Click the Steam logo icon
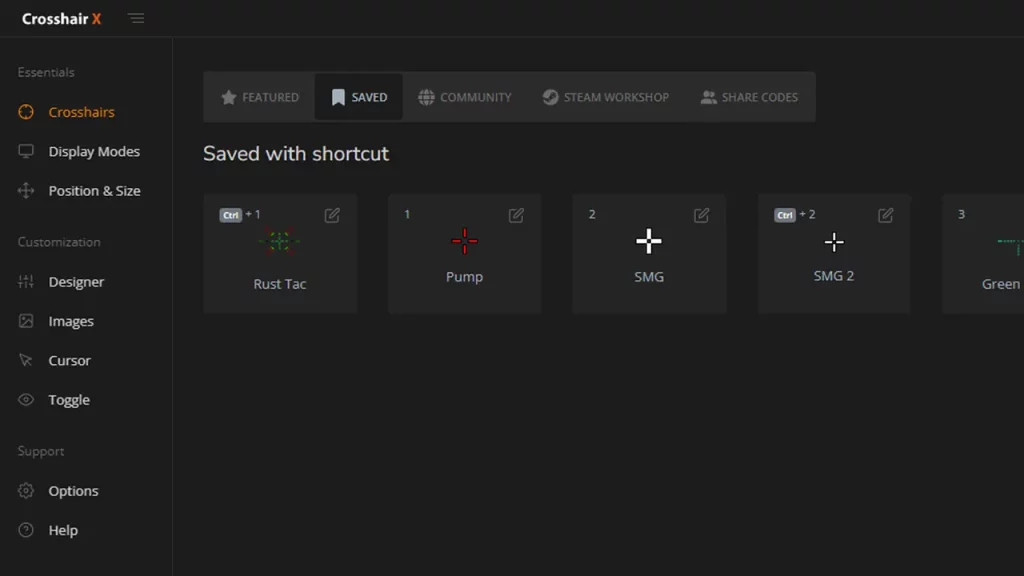Image resolution: width=1024 pixels, height=576 pixels. pos(551,97)
